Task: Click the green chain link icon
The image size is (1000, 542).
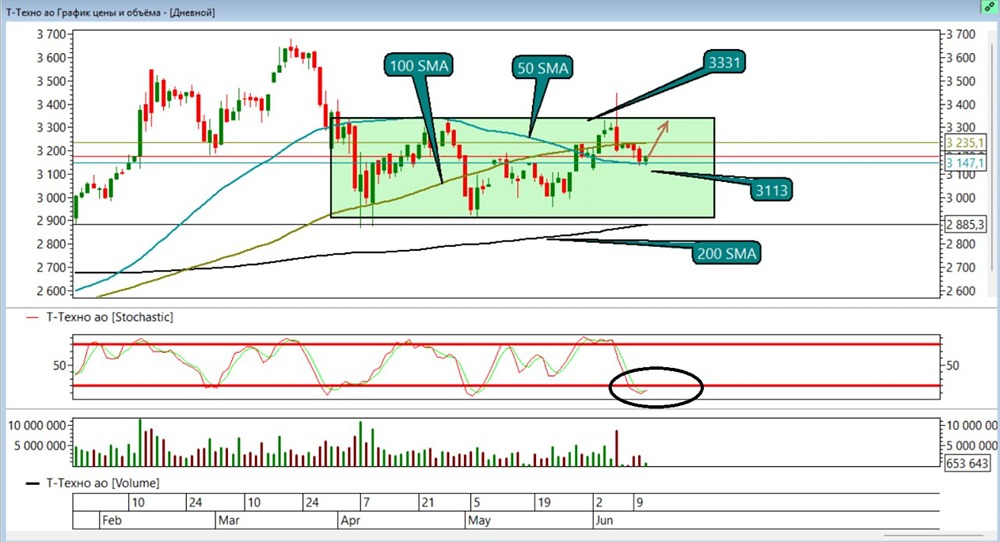Action: click(989, 7)
